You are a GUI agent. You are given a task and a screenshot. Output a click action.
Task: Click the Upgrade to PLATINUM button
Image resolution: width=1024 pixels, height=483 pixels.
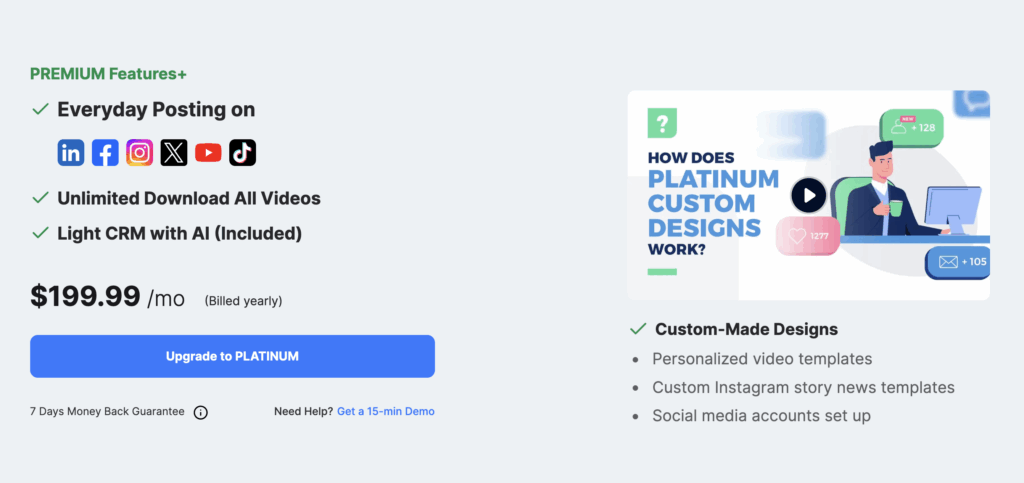tap(232, 356)
